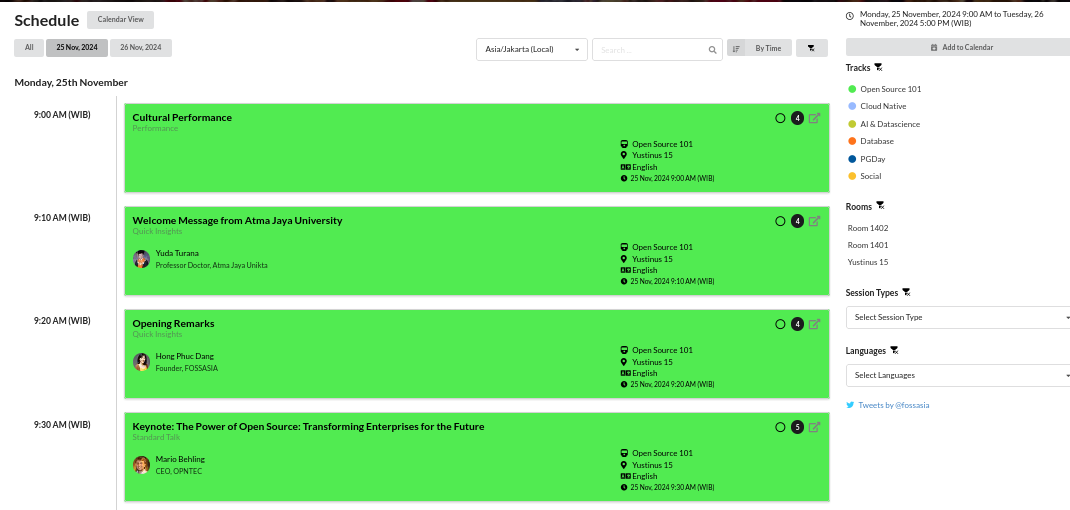Click the sort order icon beside By Time
The width and height of the screenshot is (1070, 510).
[736, 48]
